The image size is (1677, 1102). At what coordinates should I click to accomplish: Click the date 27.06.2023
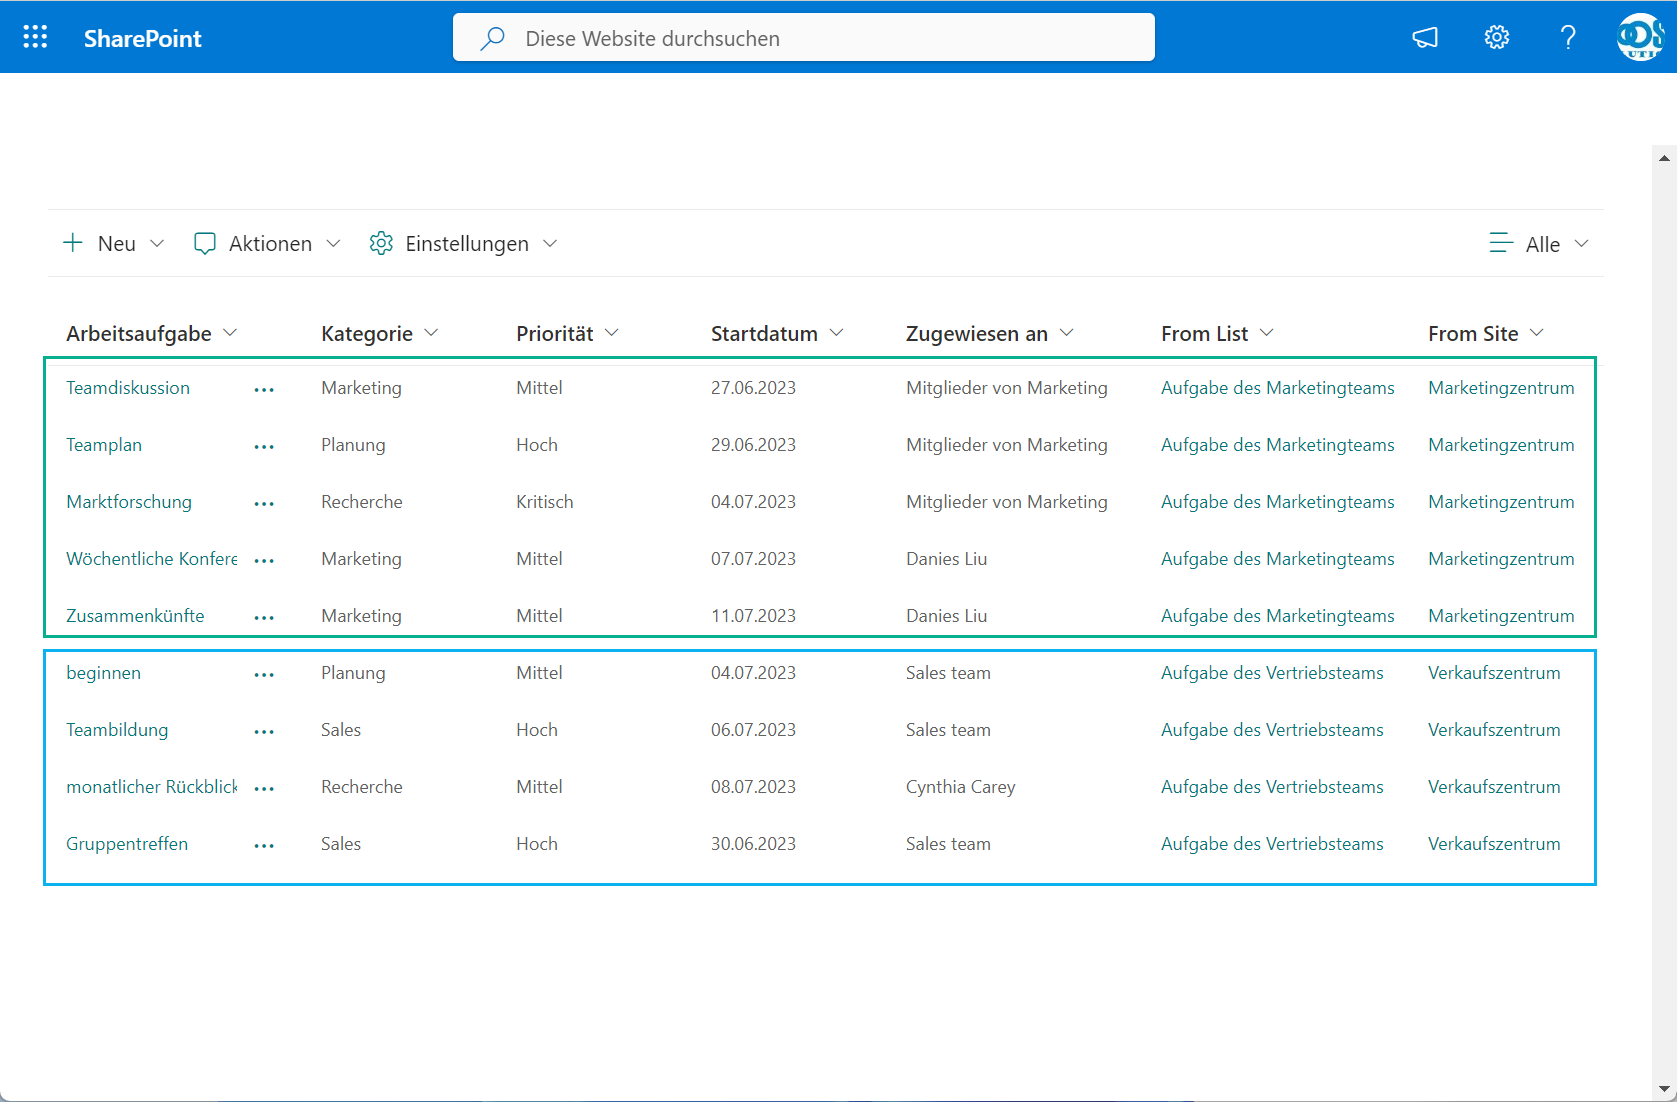click(x=753, y=388)
